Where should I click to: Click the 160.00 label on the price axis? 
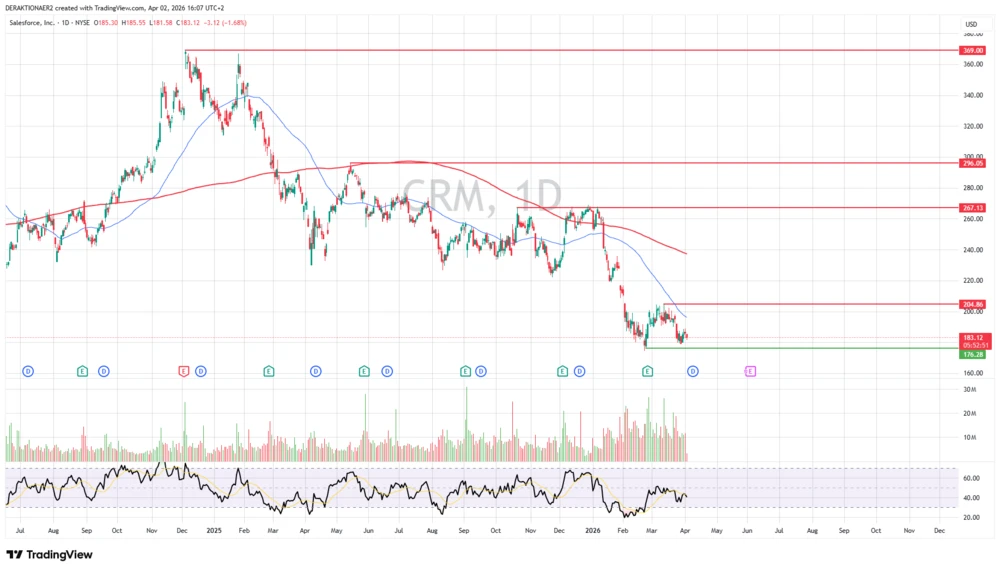tap(973, 373)
